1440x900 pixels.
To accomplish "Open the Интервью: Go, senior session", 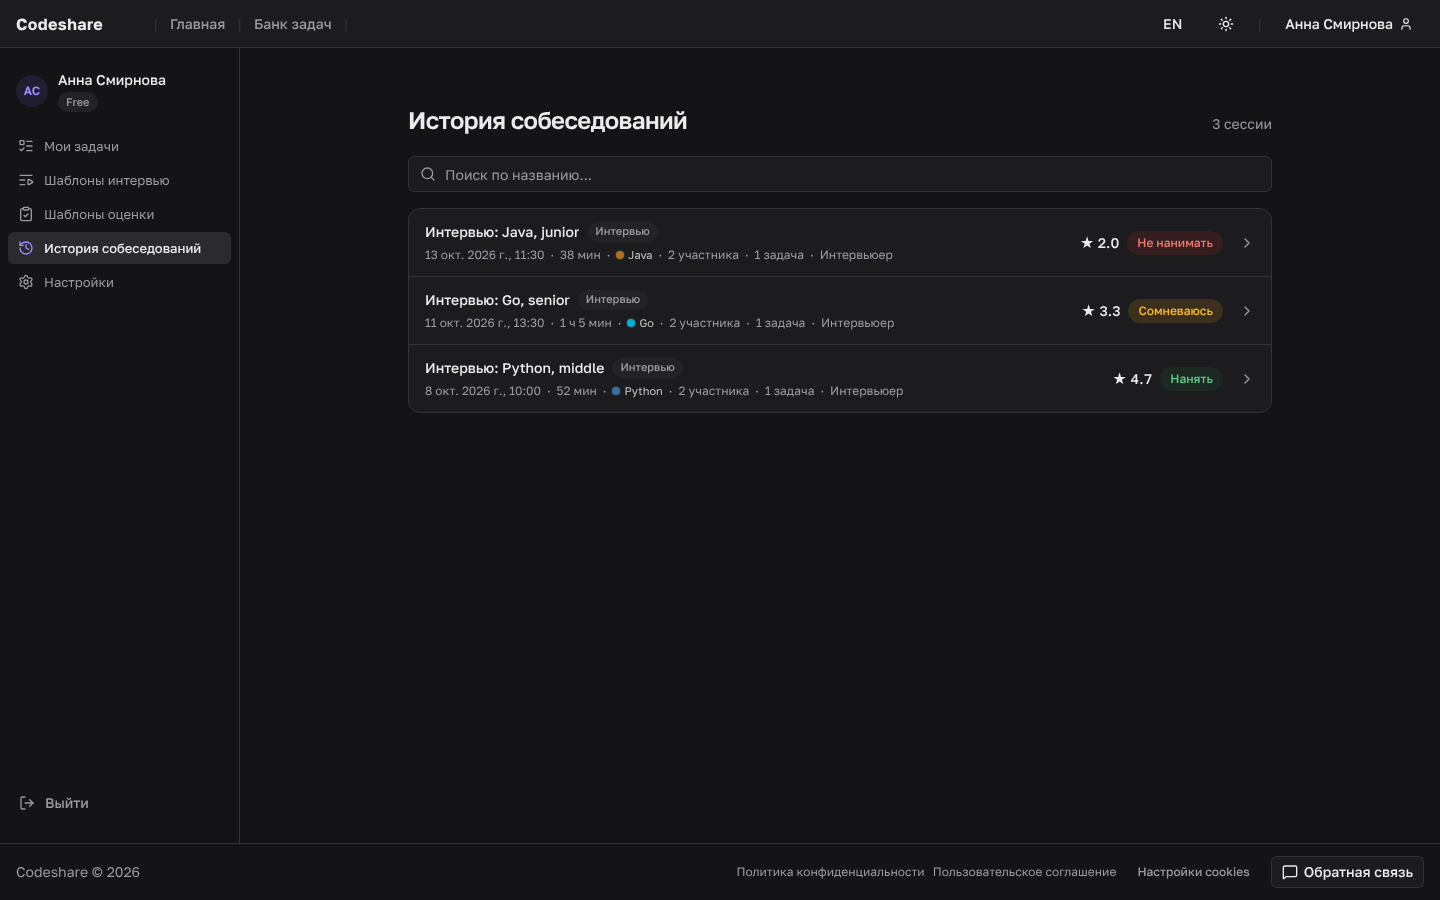I will [x=840, y=311].
